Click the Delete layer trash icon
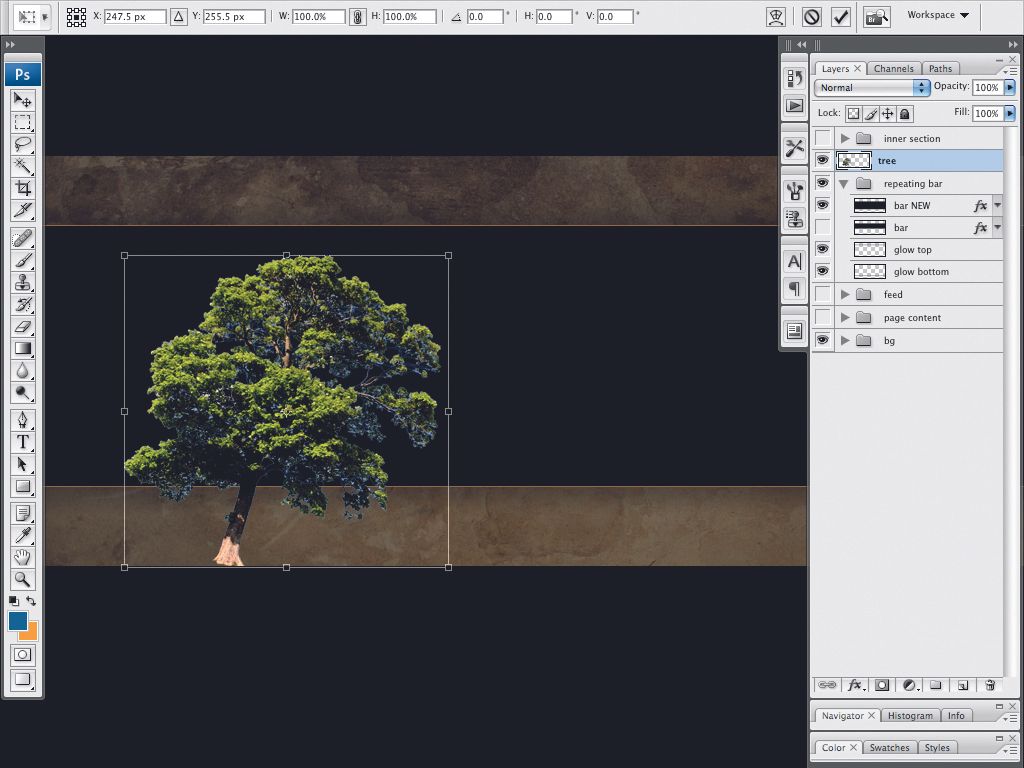Image resolution: width=1024 pixels, height=768 pixels. click(991, 685)
